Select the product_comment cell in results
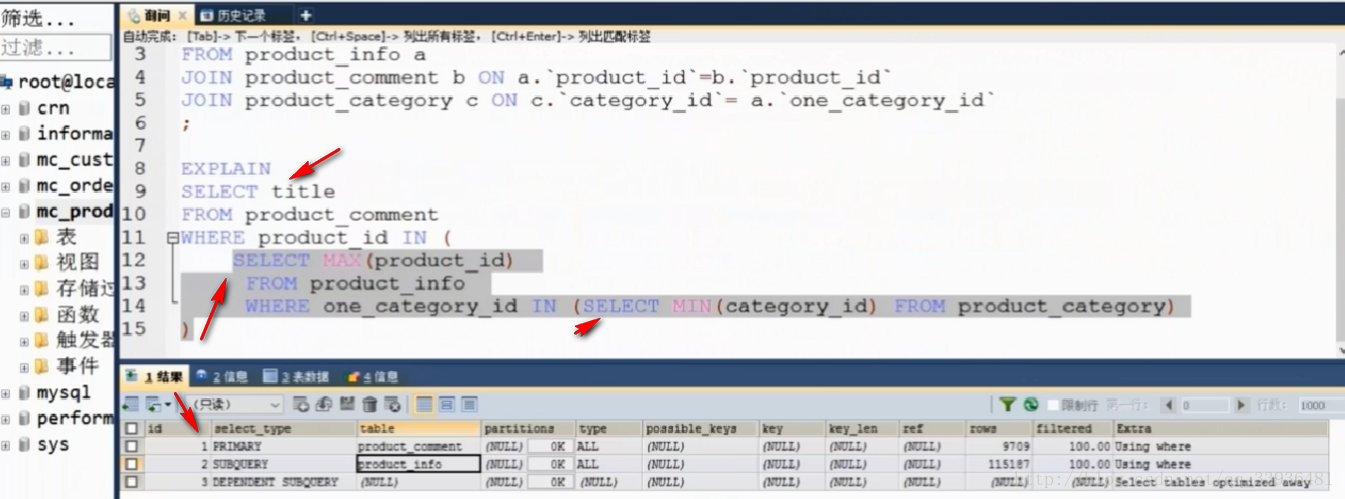The width and height of the screenshot is (1345, 499). (419, 446)
